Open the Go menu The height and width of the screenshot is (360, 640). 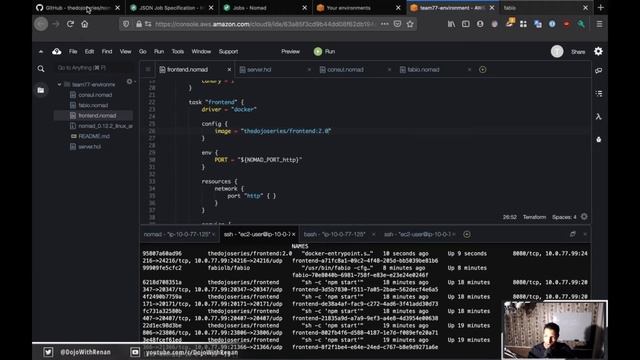click(x=142, y=51)
